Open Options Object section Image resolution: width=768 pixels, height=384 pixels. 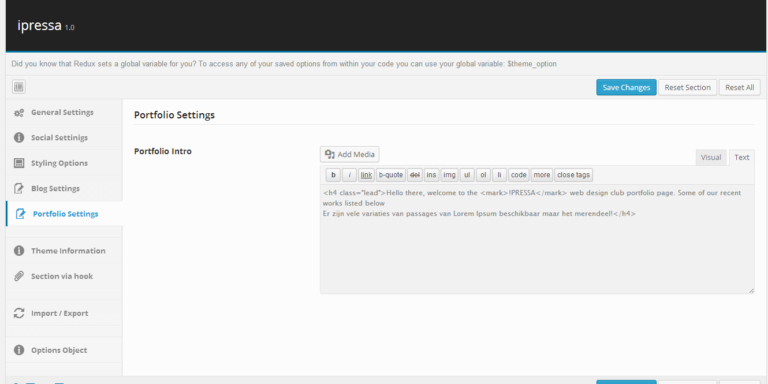click(64, 350)
